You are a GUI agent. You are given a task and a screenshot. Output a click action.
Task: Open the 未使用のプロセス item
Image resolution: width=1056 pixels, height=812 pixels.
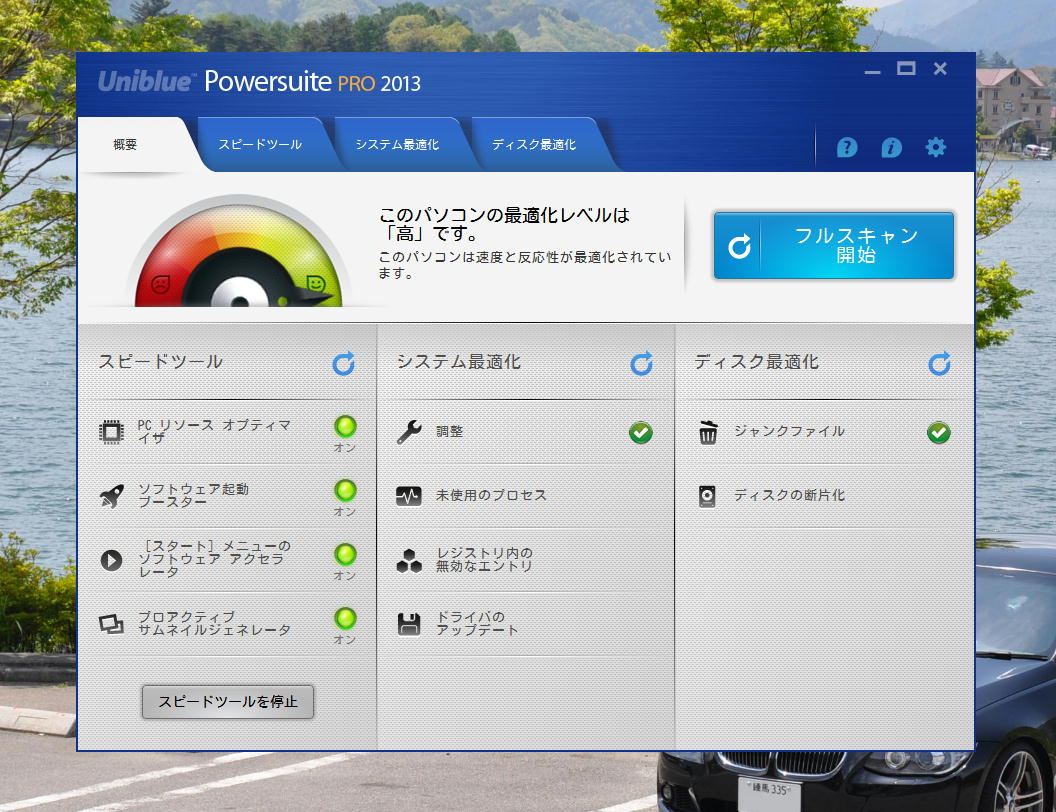click(x=491, y=496)
